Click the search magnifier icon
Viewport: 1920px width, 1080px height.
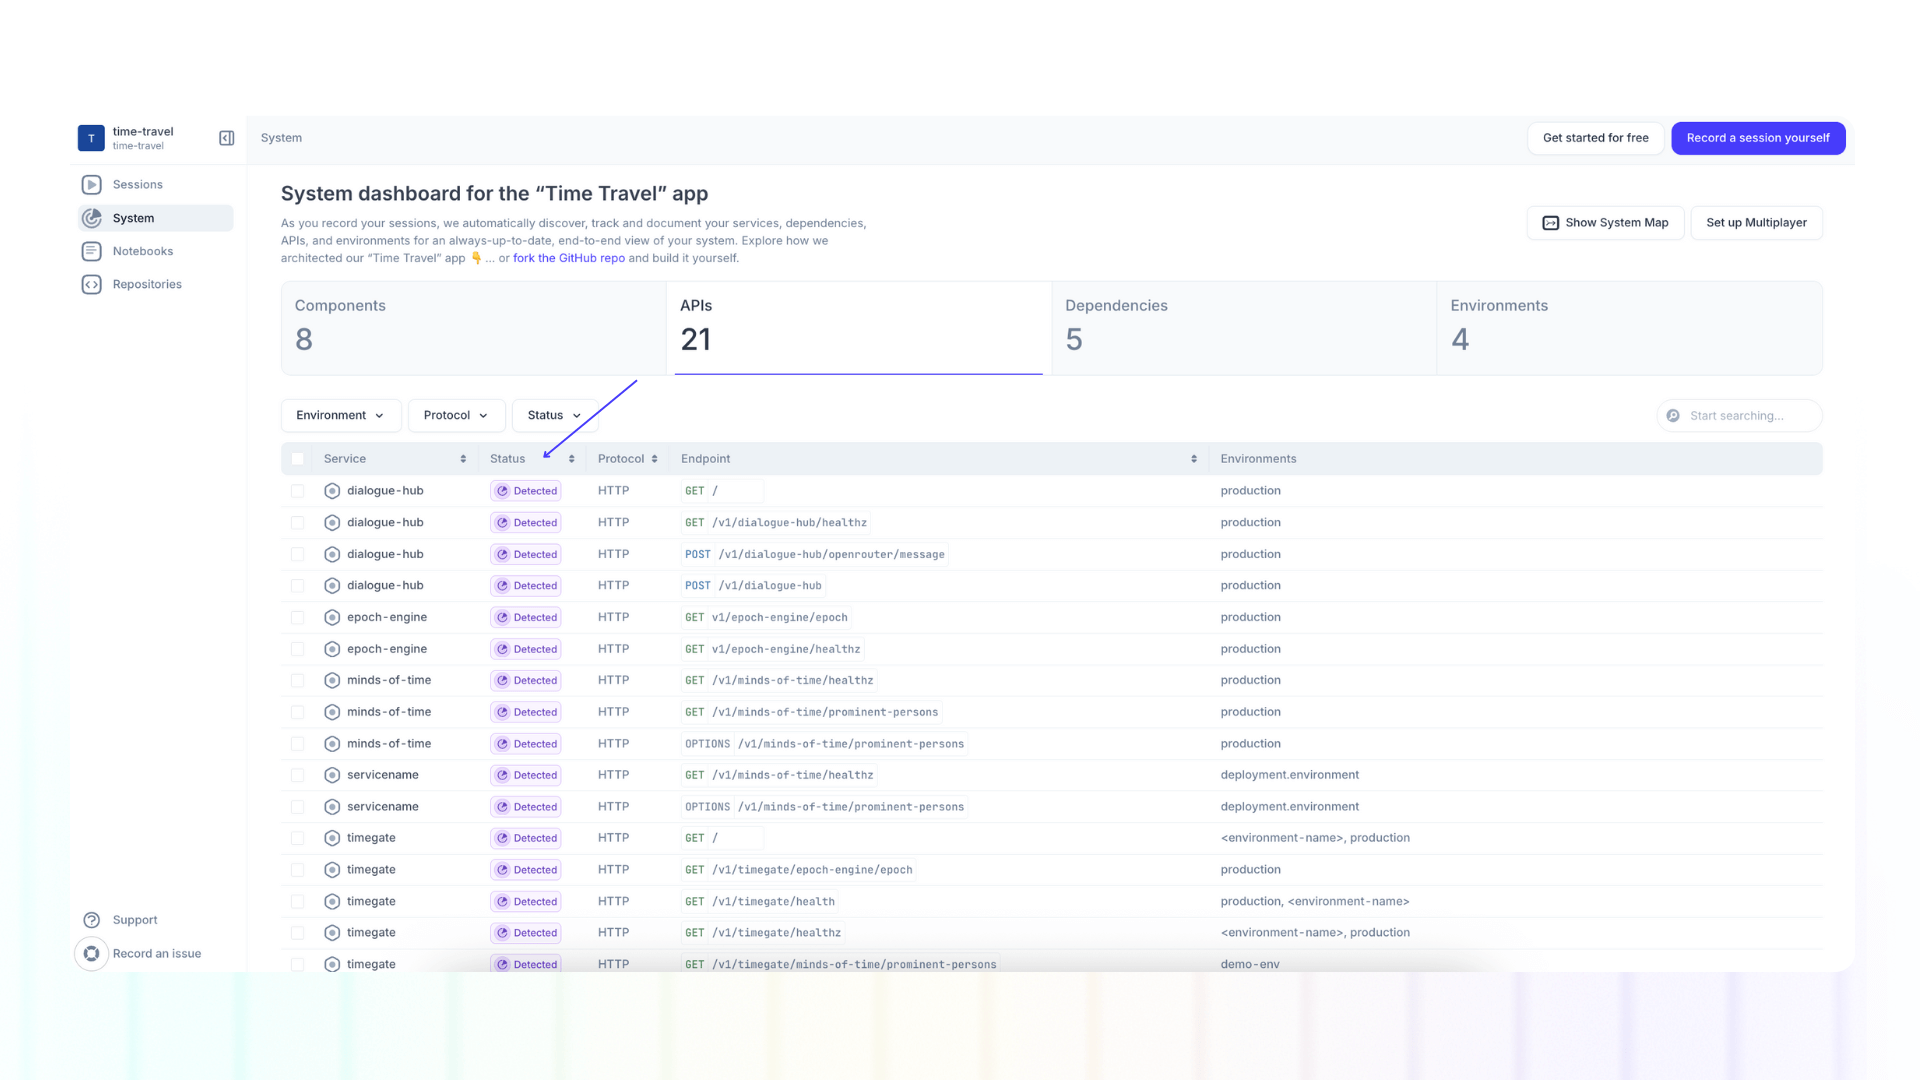pos(1673,416)
